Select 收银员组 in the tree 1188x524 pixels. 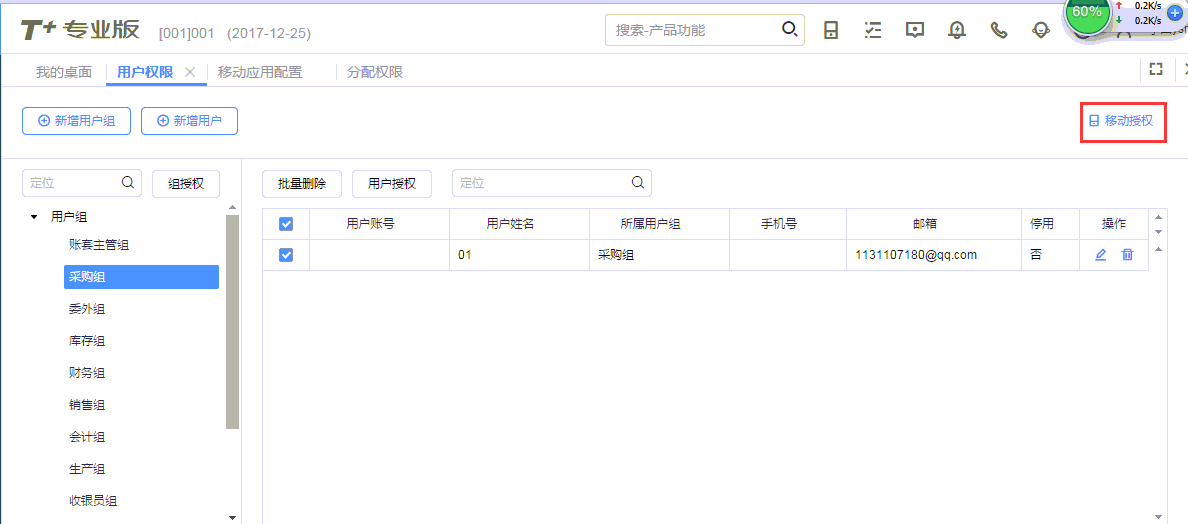(92, 501)
